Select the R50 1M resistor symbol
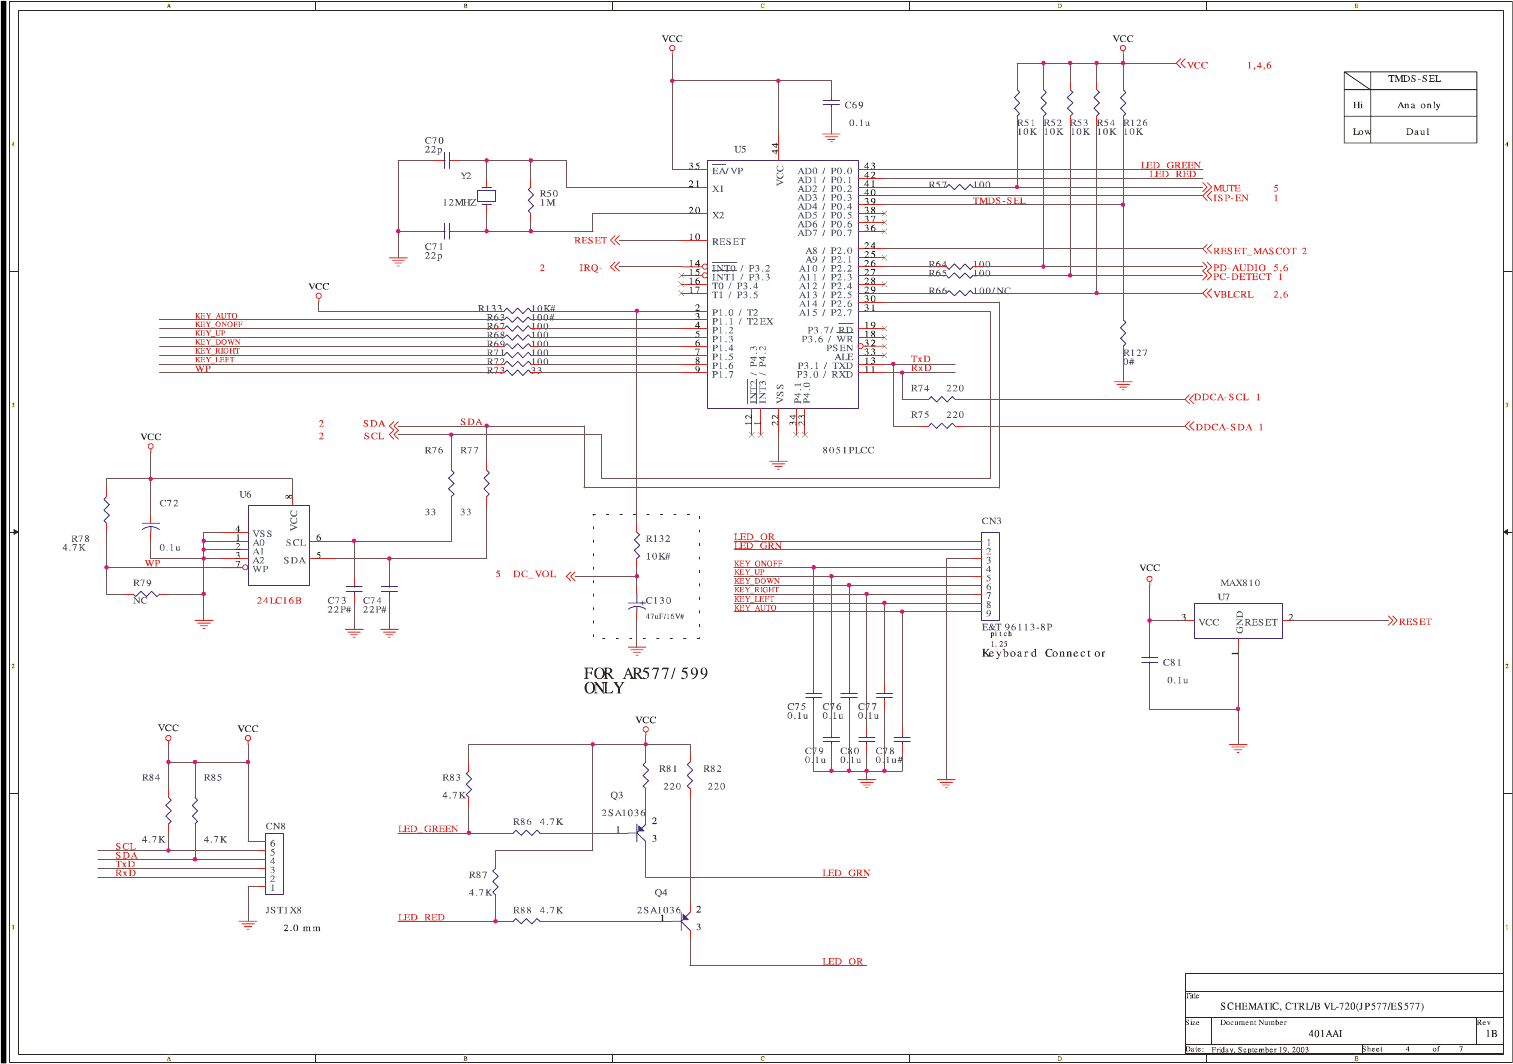This screenshot has height=1064, width=1513. (x=531, y=198)
